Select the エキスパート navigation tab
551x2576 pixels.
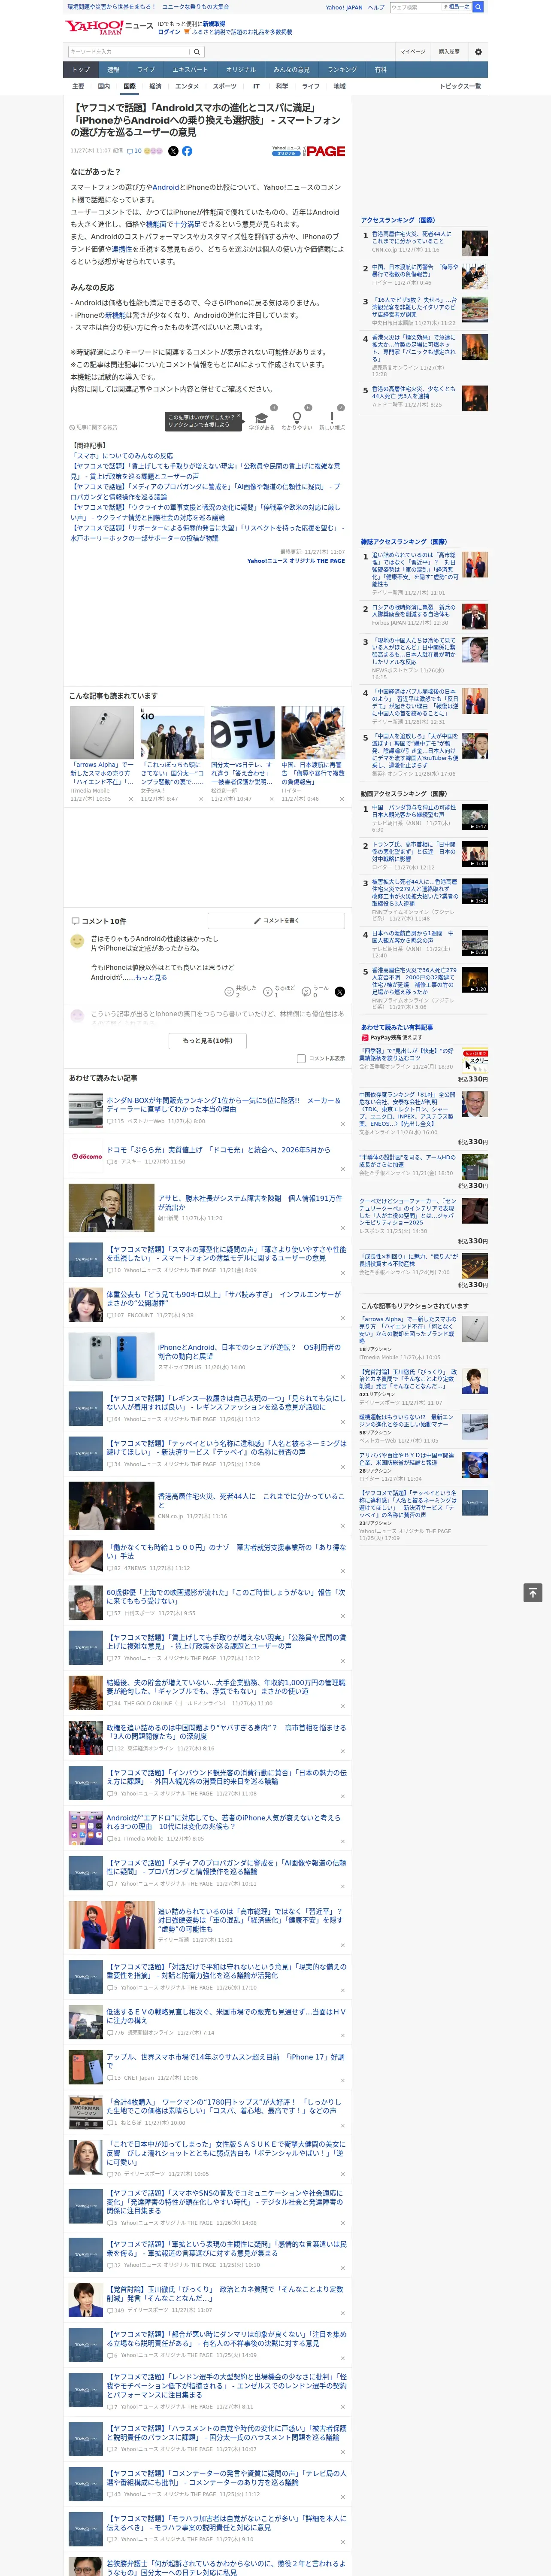[190, 70]
